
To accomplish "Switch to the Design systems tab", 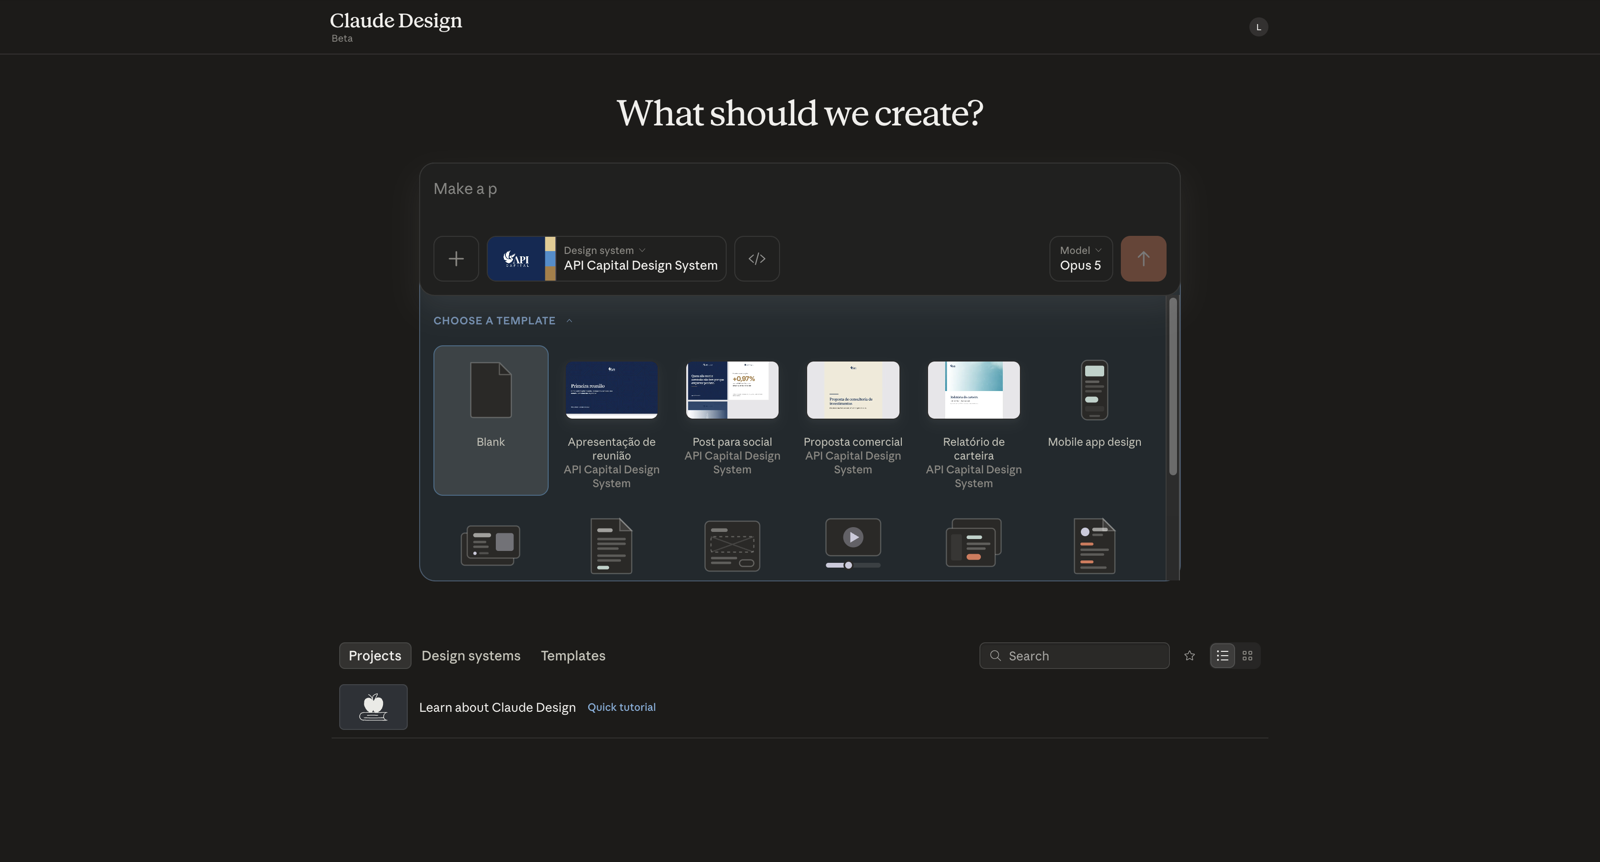I will pos(471,656).
